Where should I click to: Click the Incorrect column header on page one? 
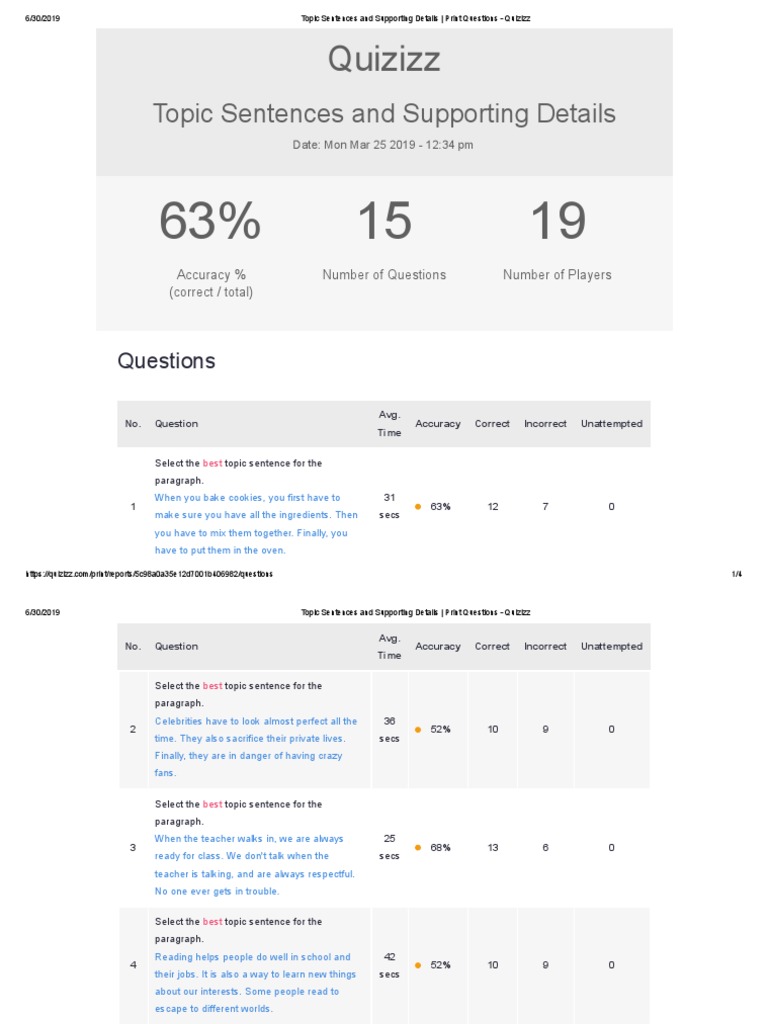(x=545, y=424)
